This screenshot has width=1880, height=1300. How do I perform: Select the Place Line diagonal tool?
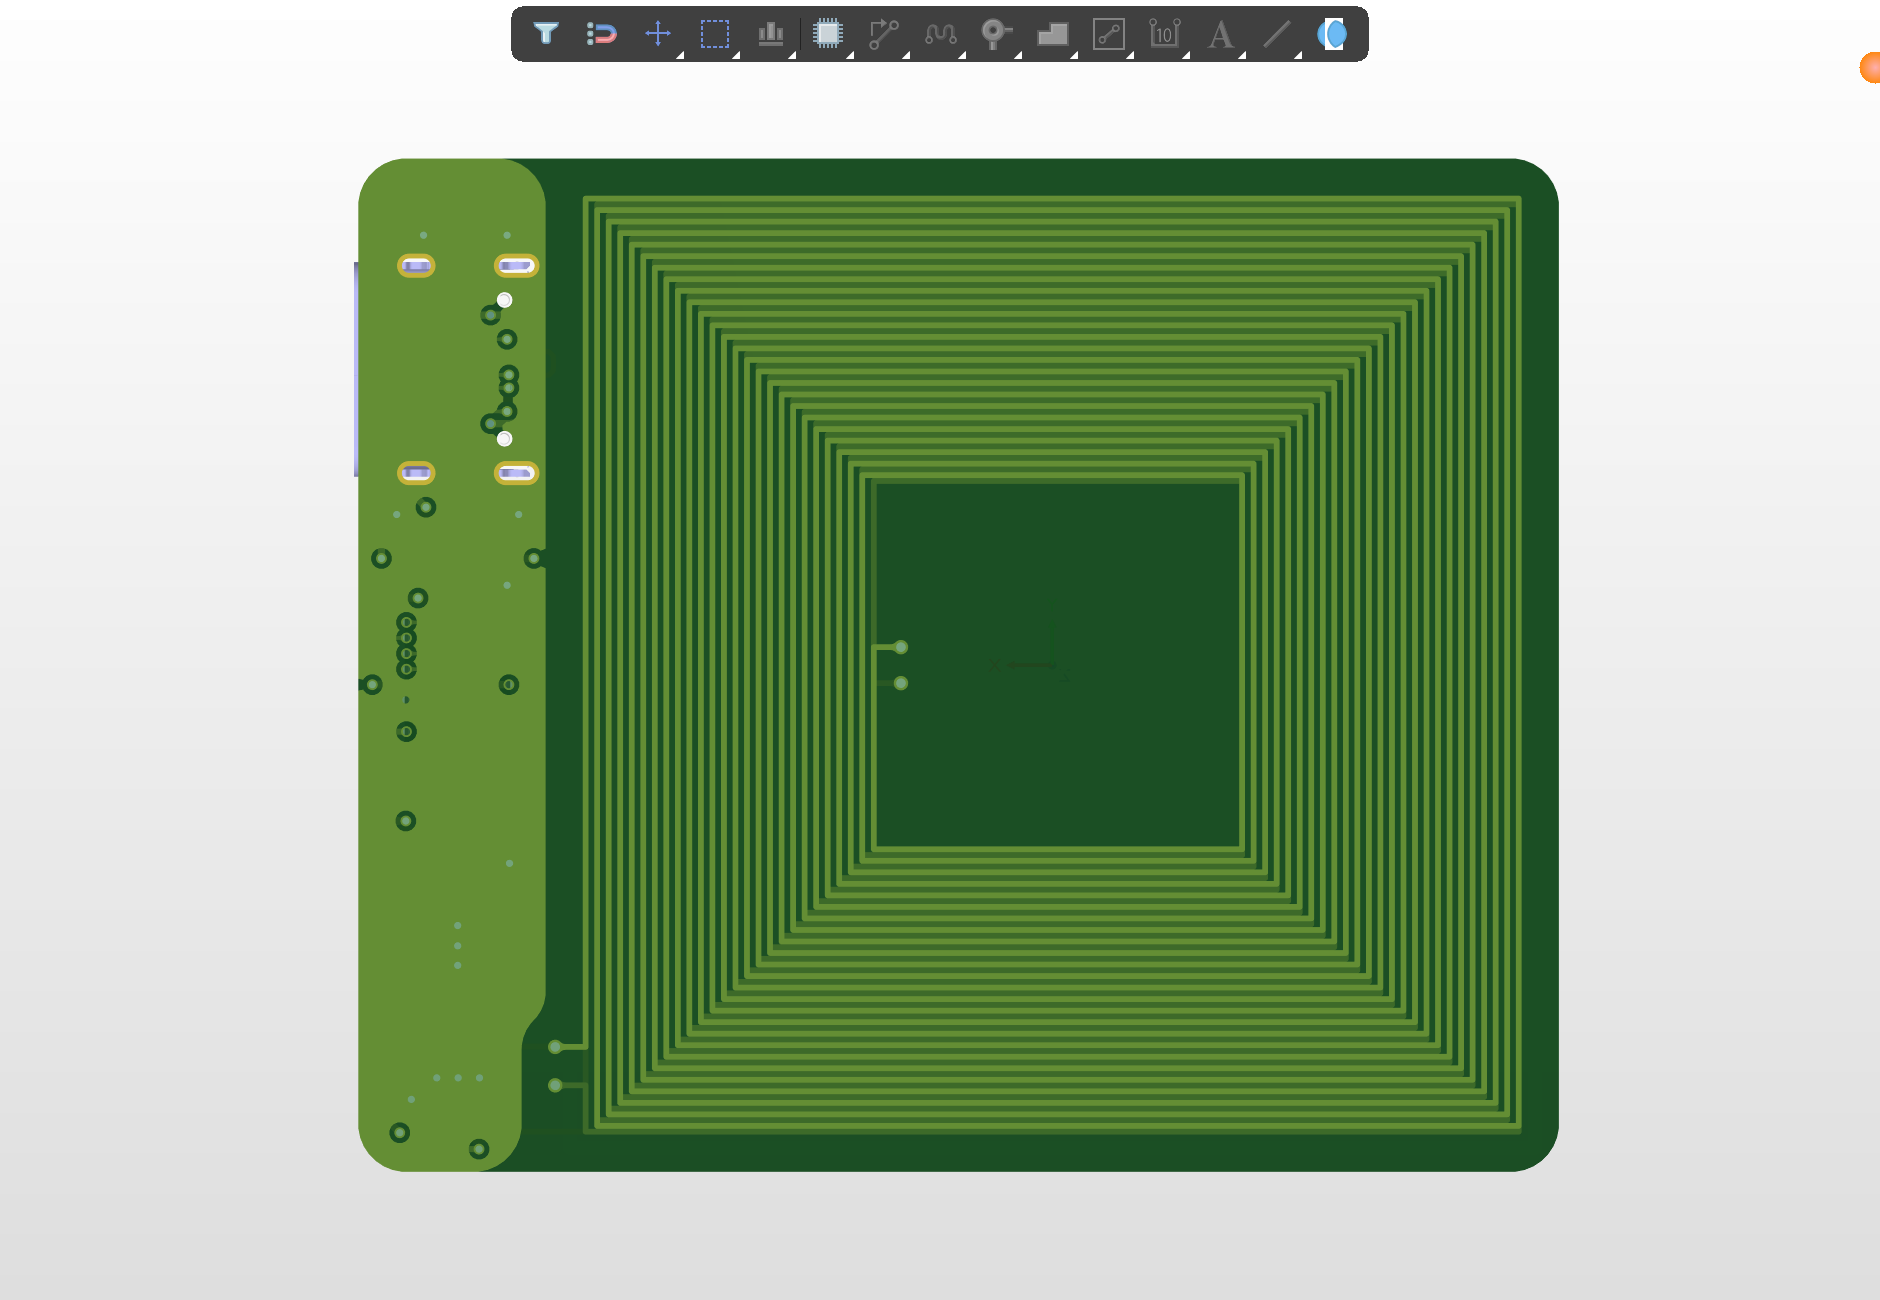[x=1277, y=34]
